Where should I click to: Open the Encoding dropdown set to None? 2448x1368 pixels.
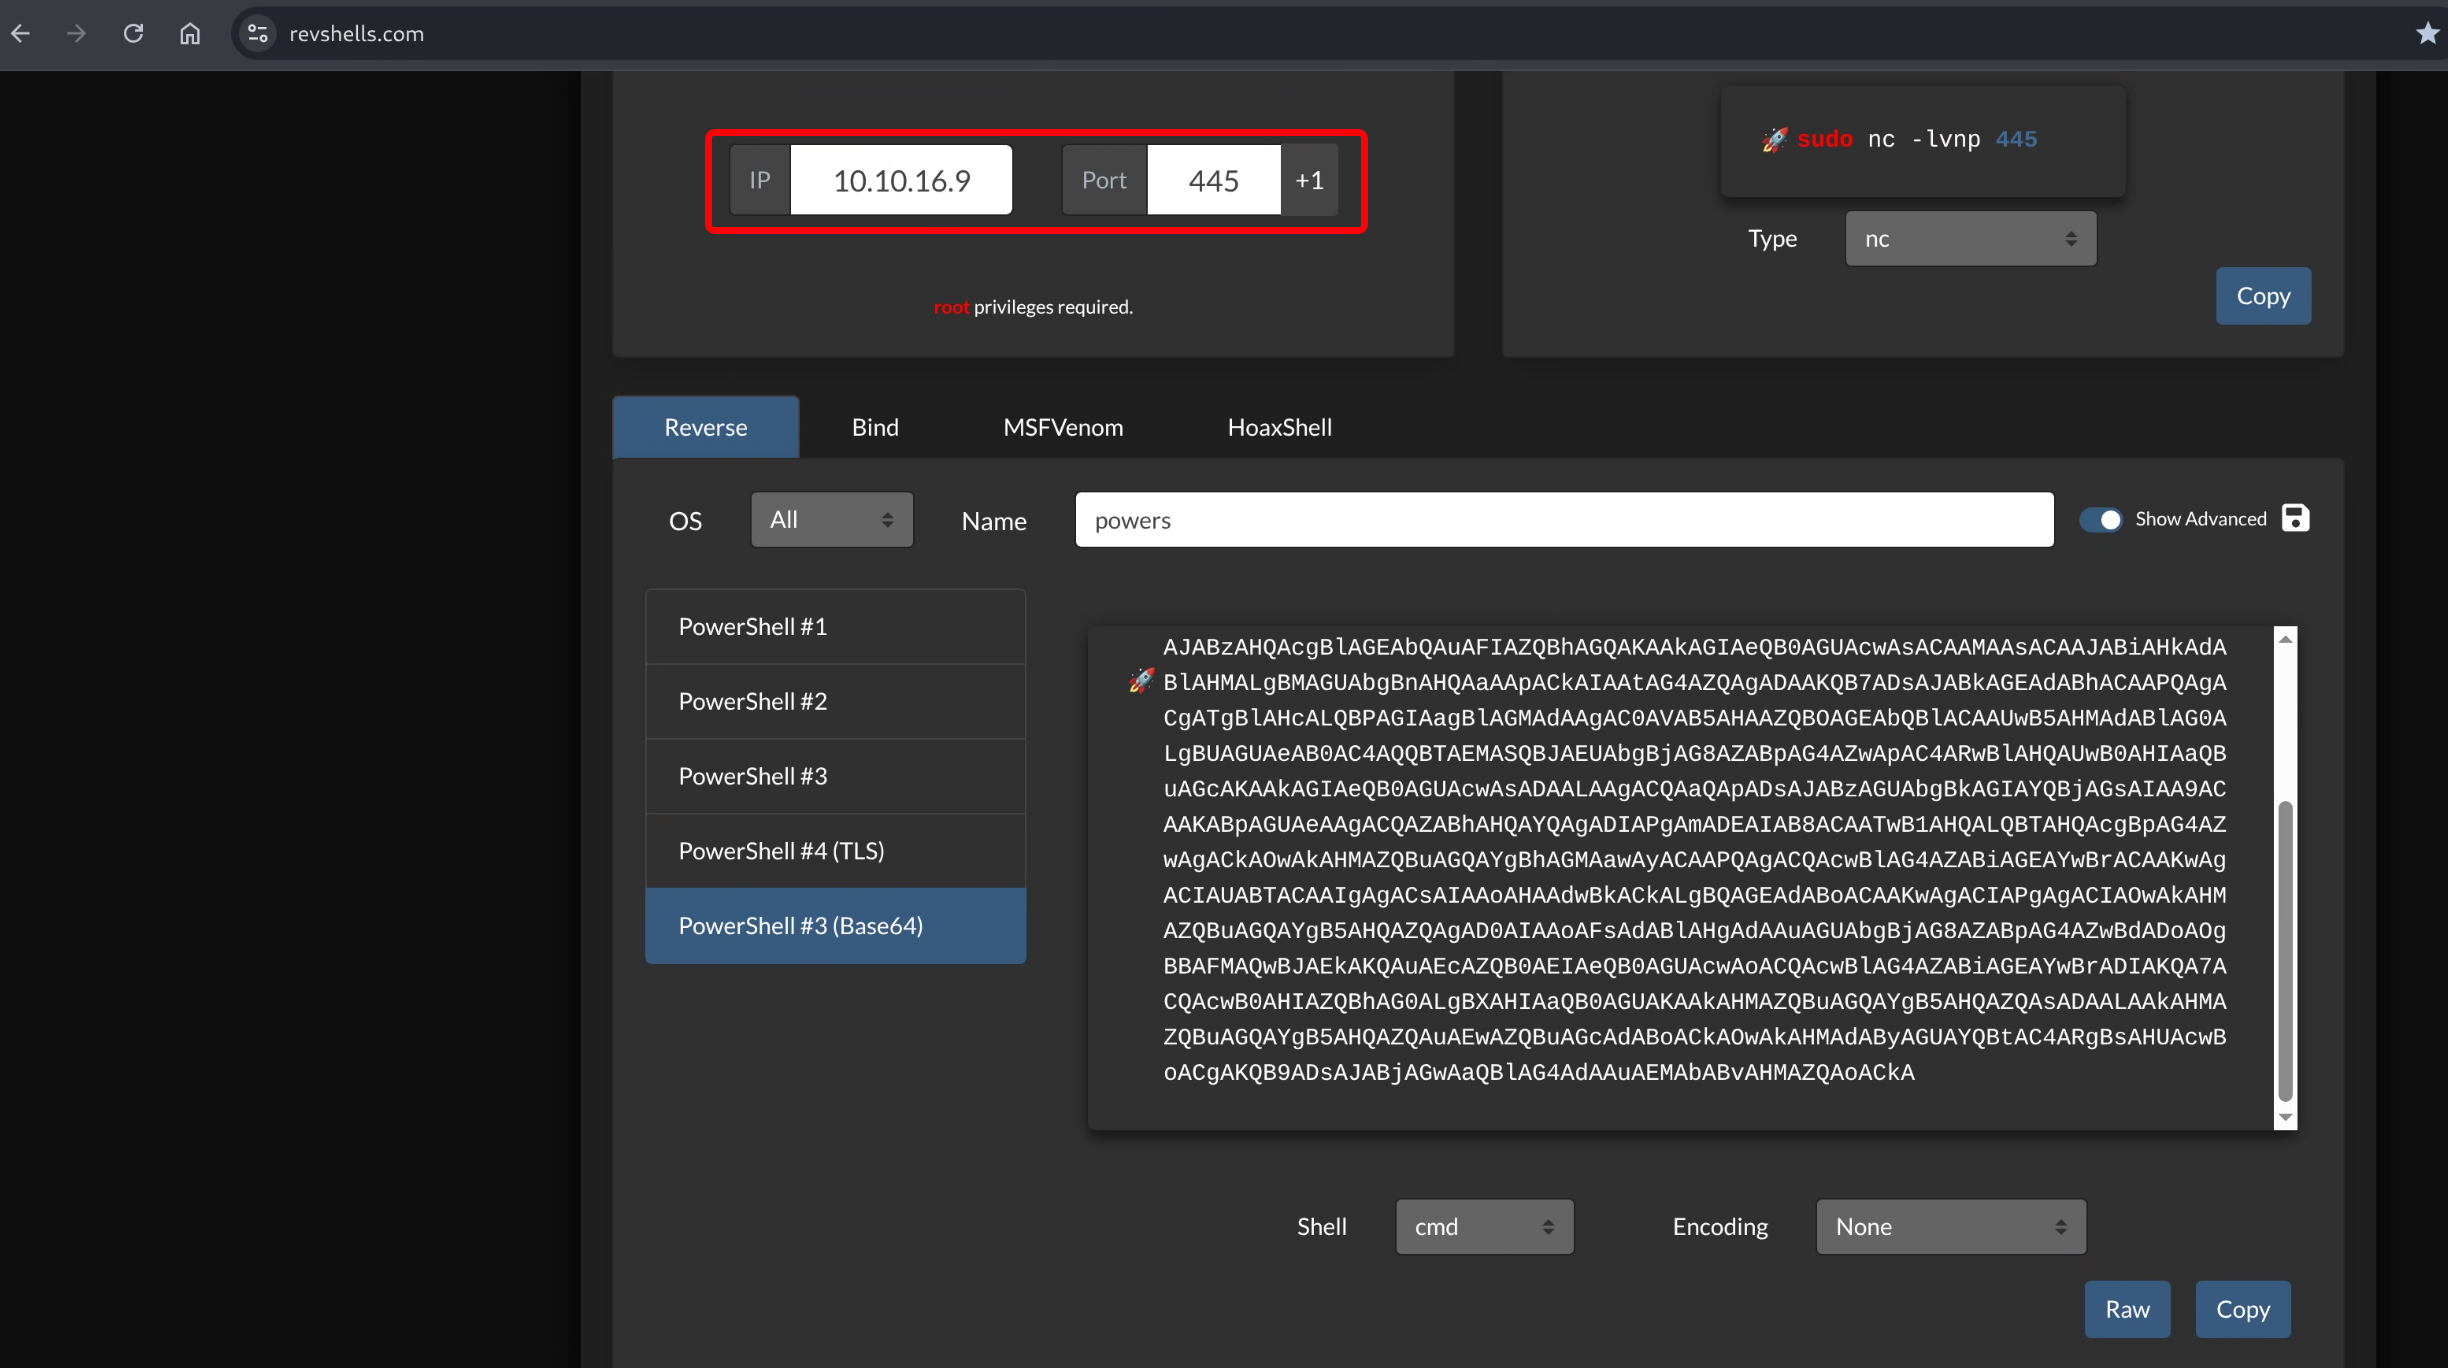(1948, 1226)
